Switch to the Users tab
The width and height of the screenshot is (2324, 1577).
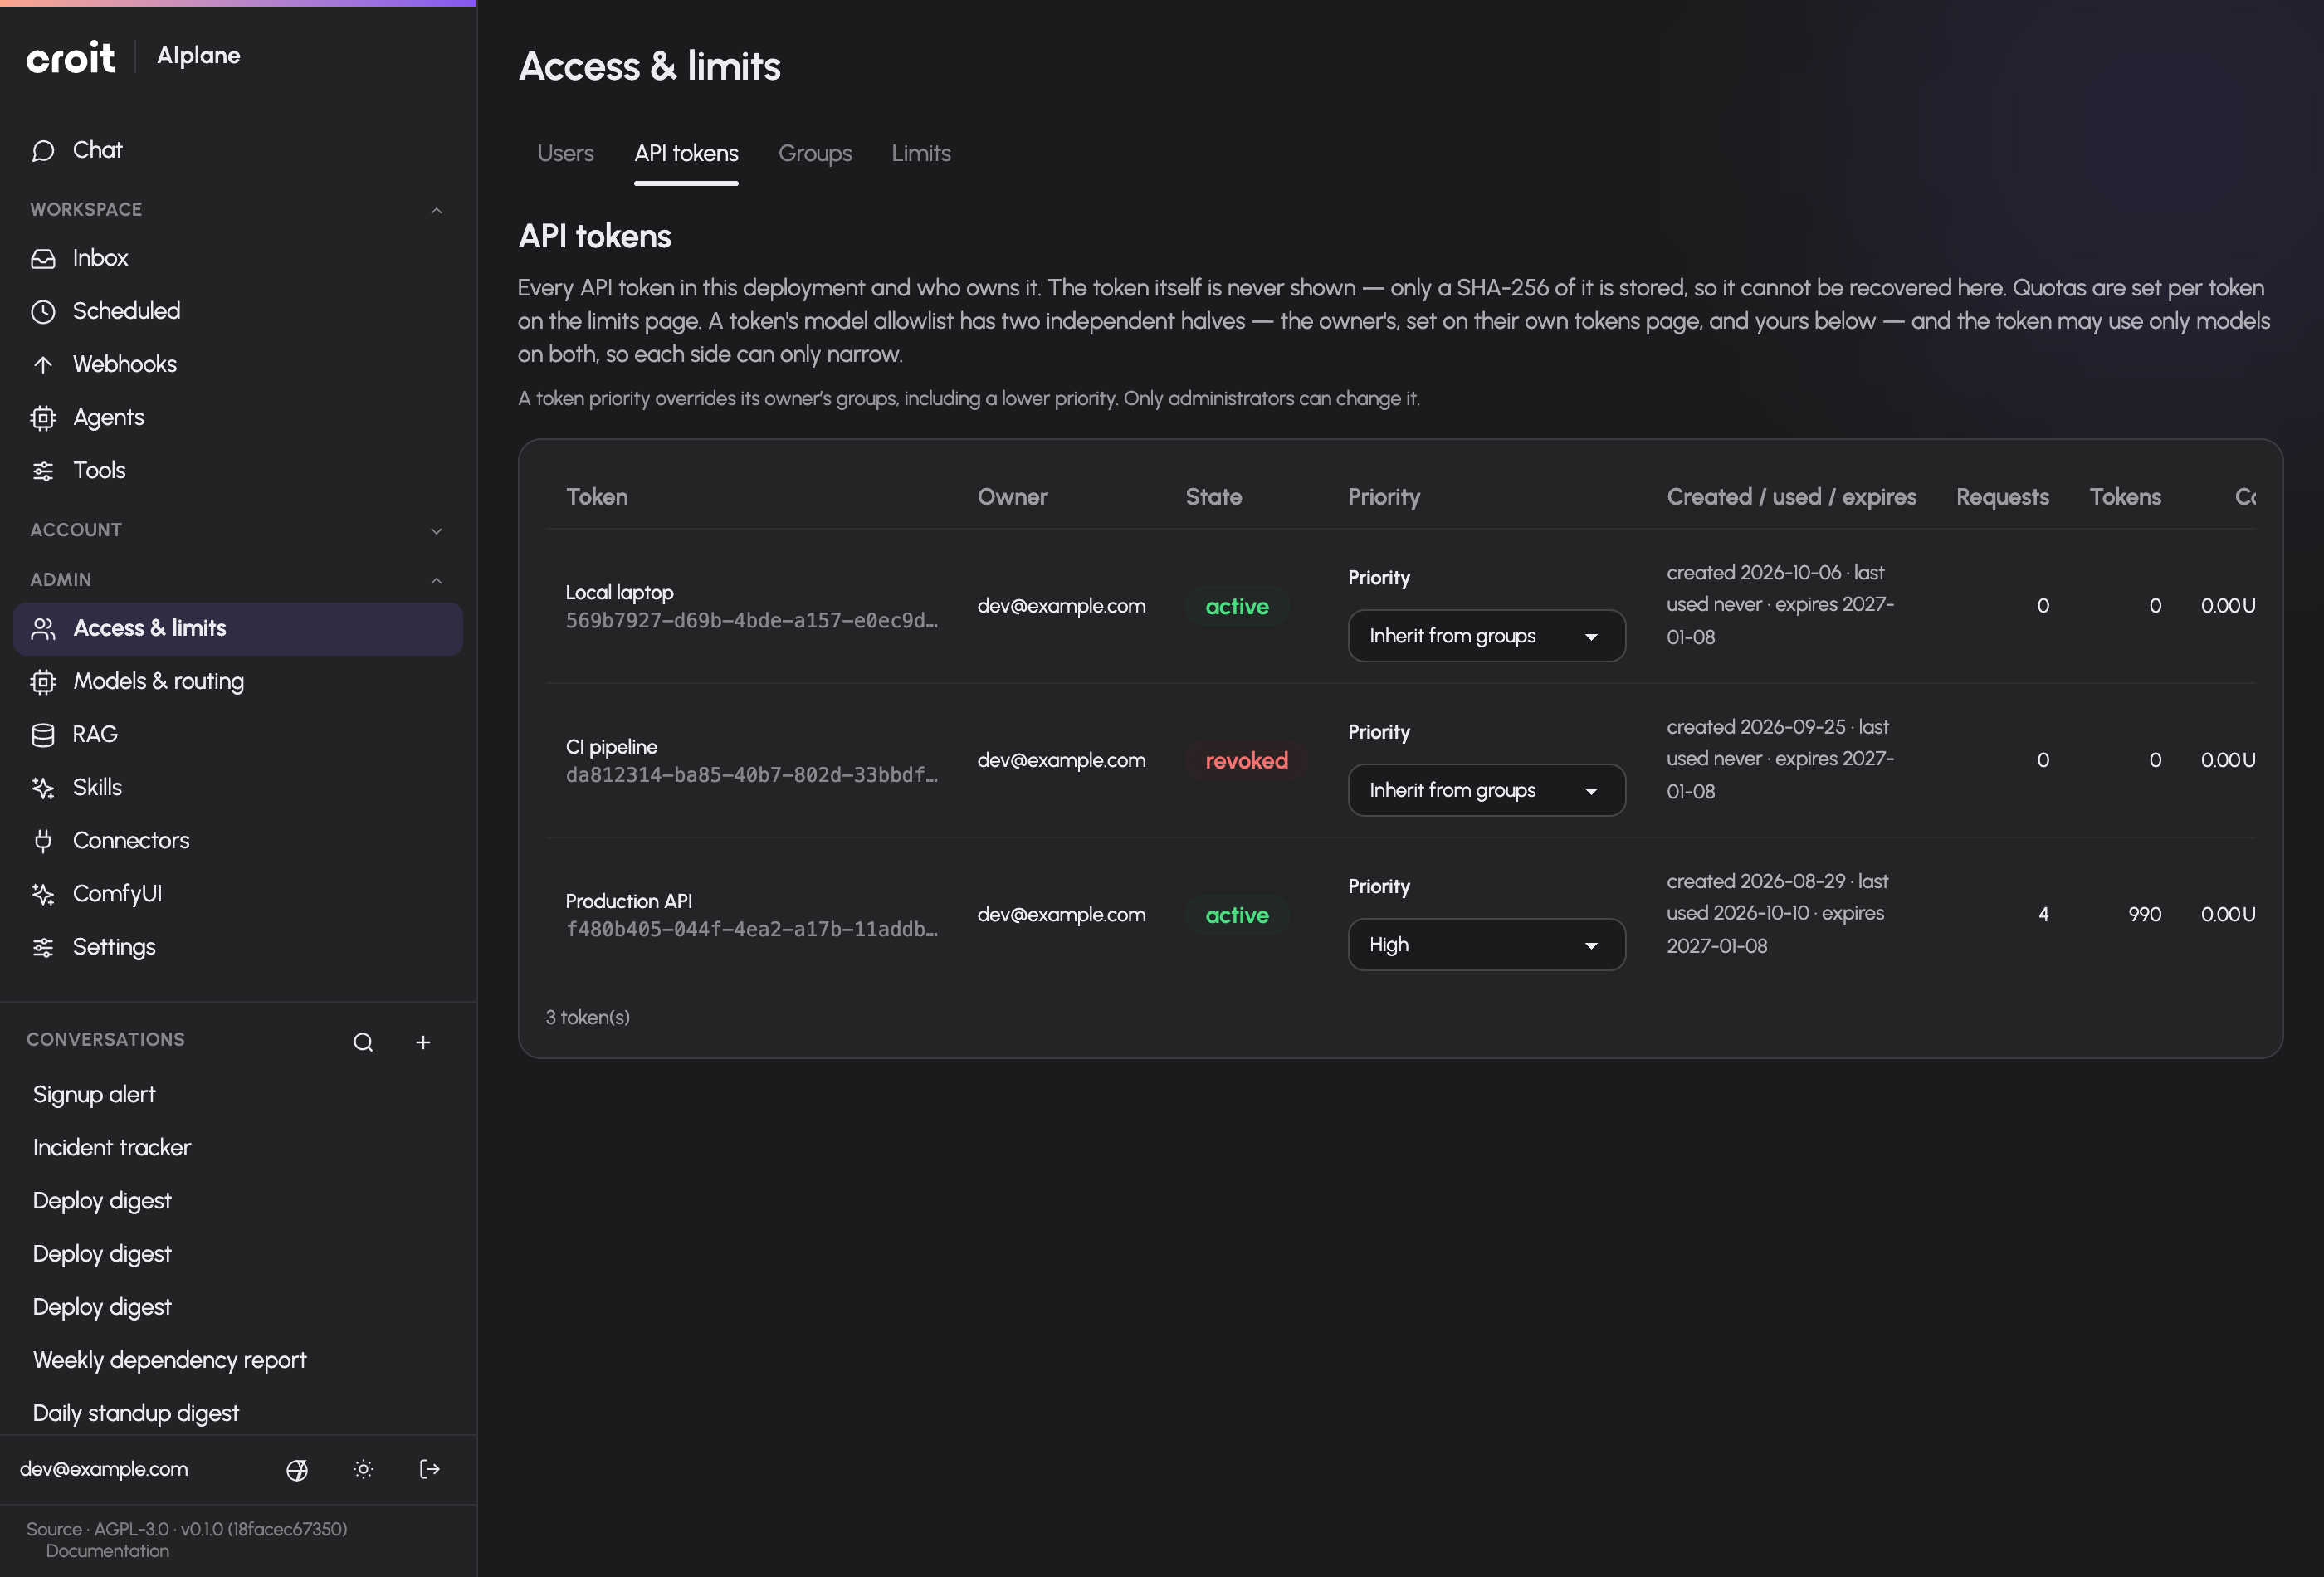point(565,153)
